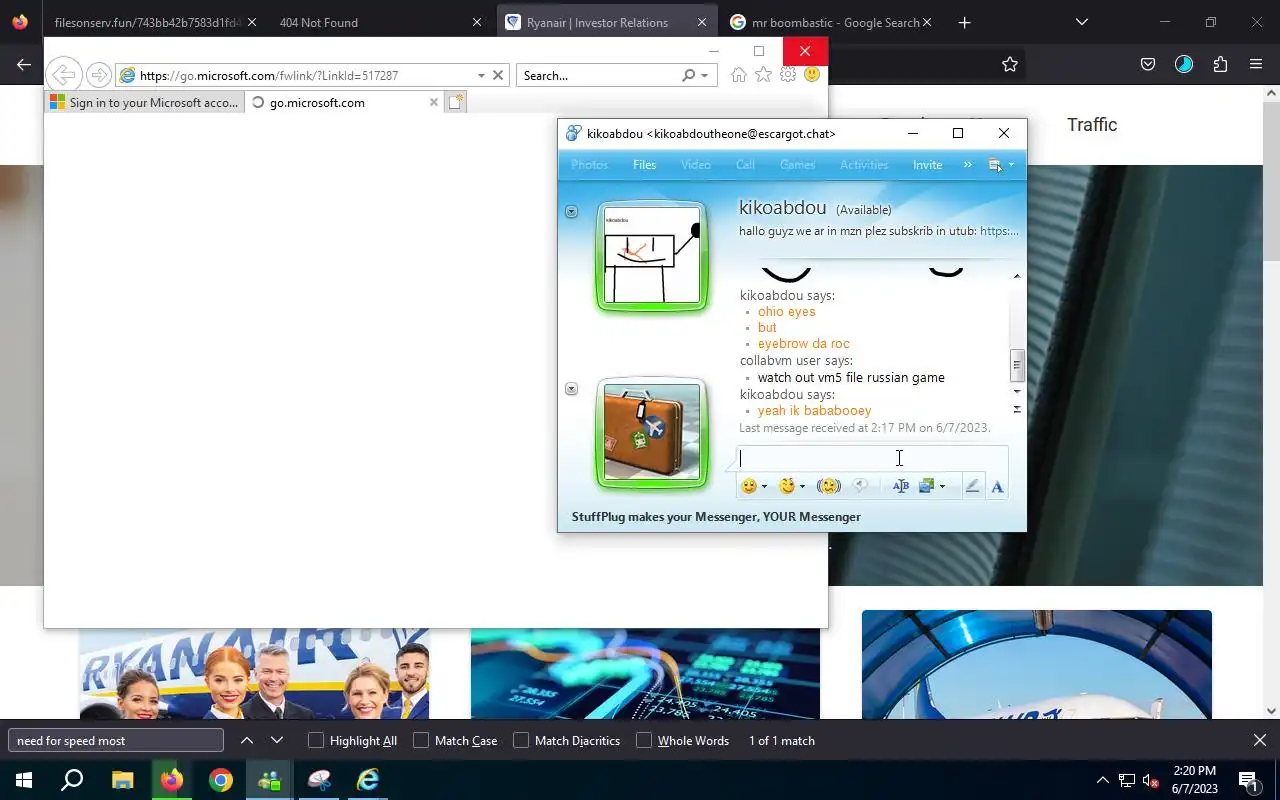Open the Firefox extensions puzzle icon
1280x800 pixels.
click(1220, 64)
